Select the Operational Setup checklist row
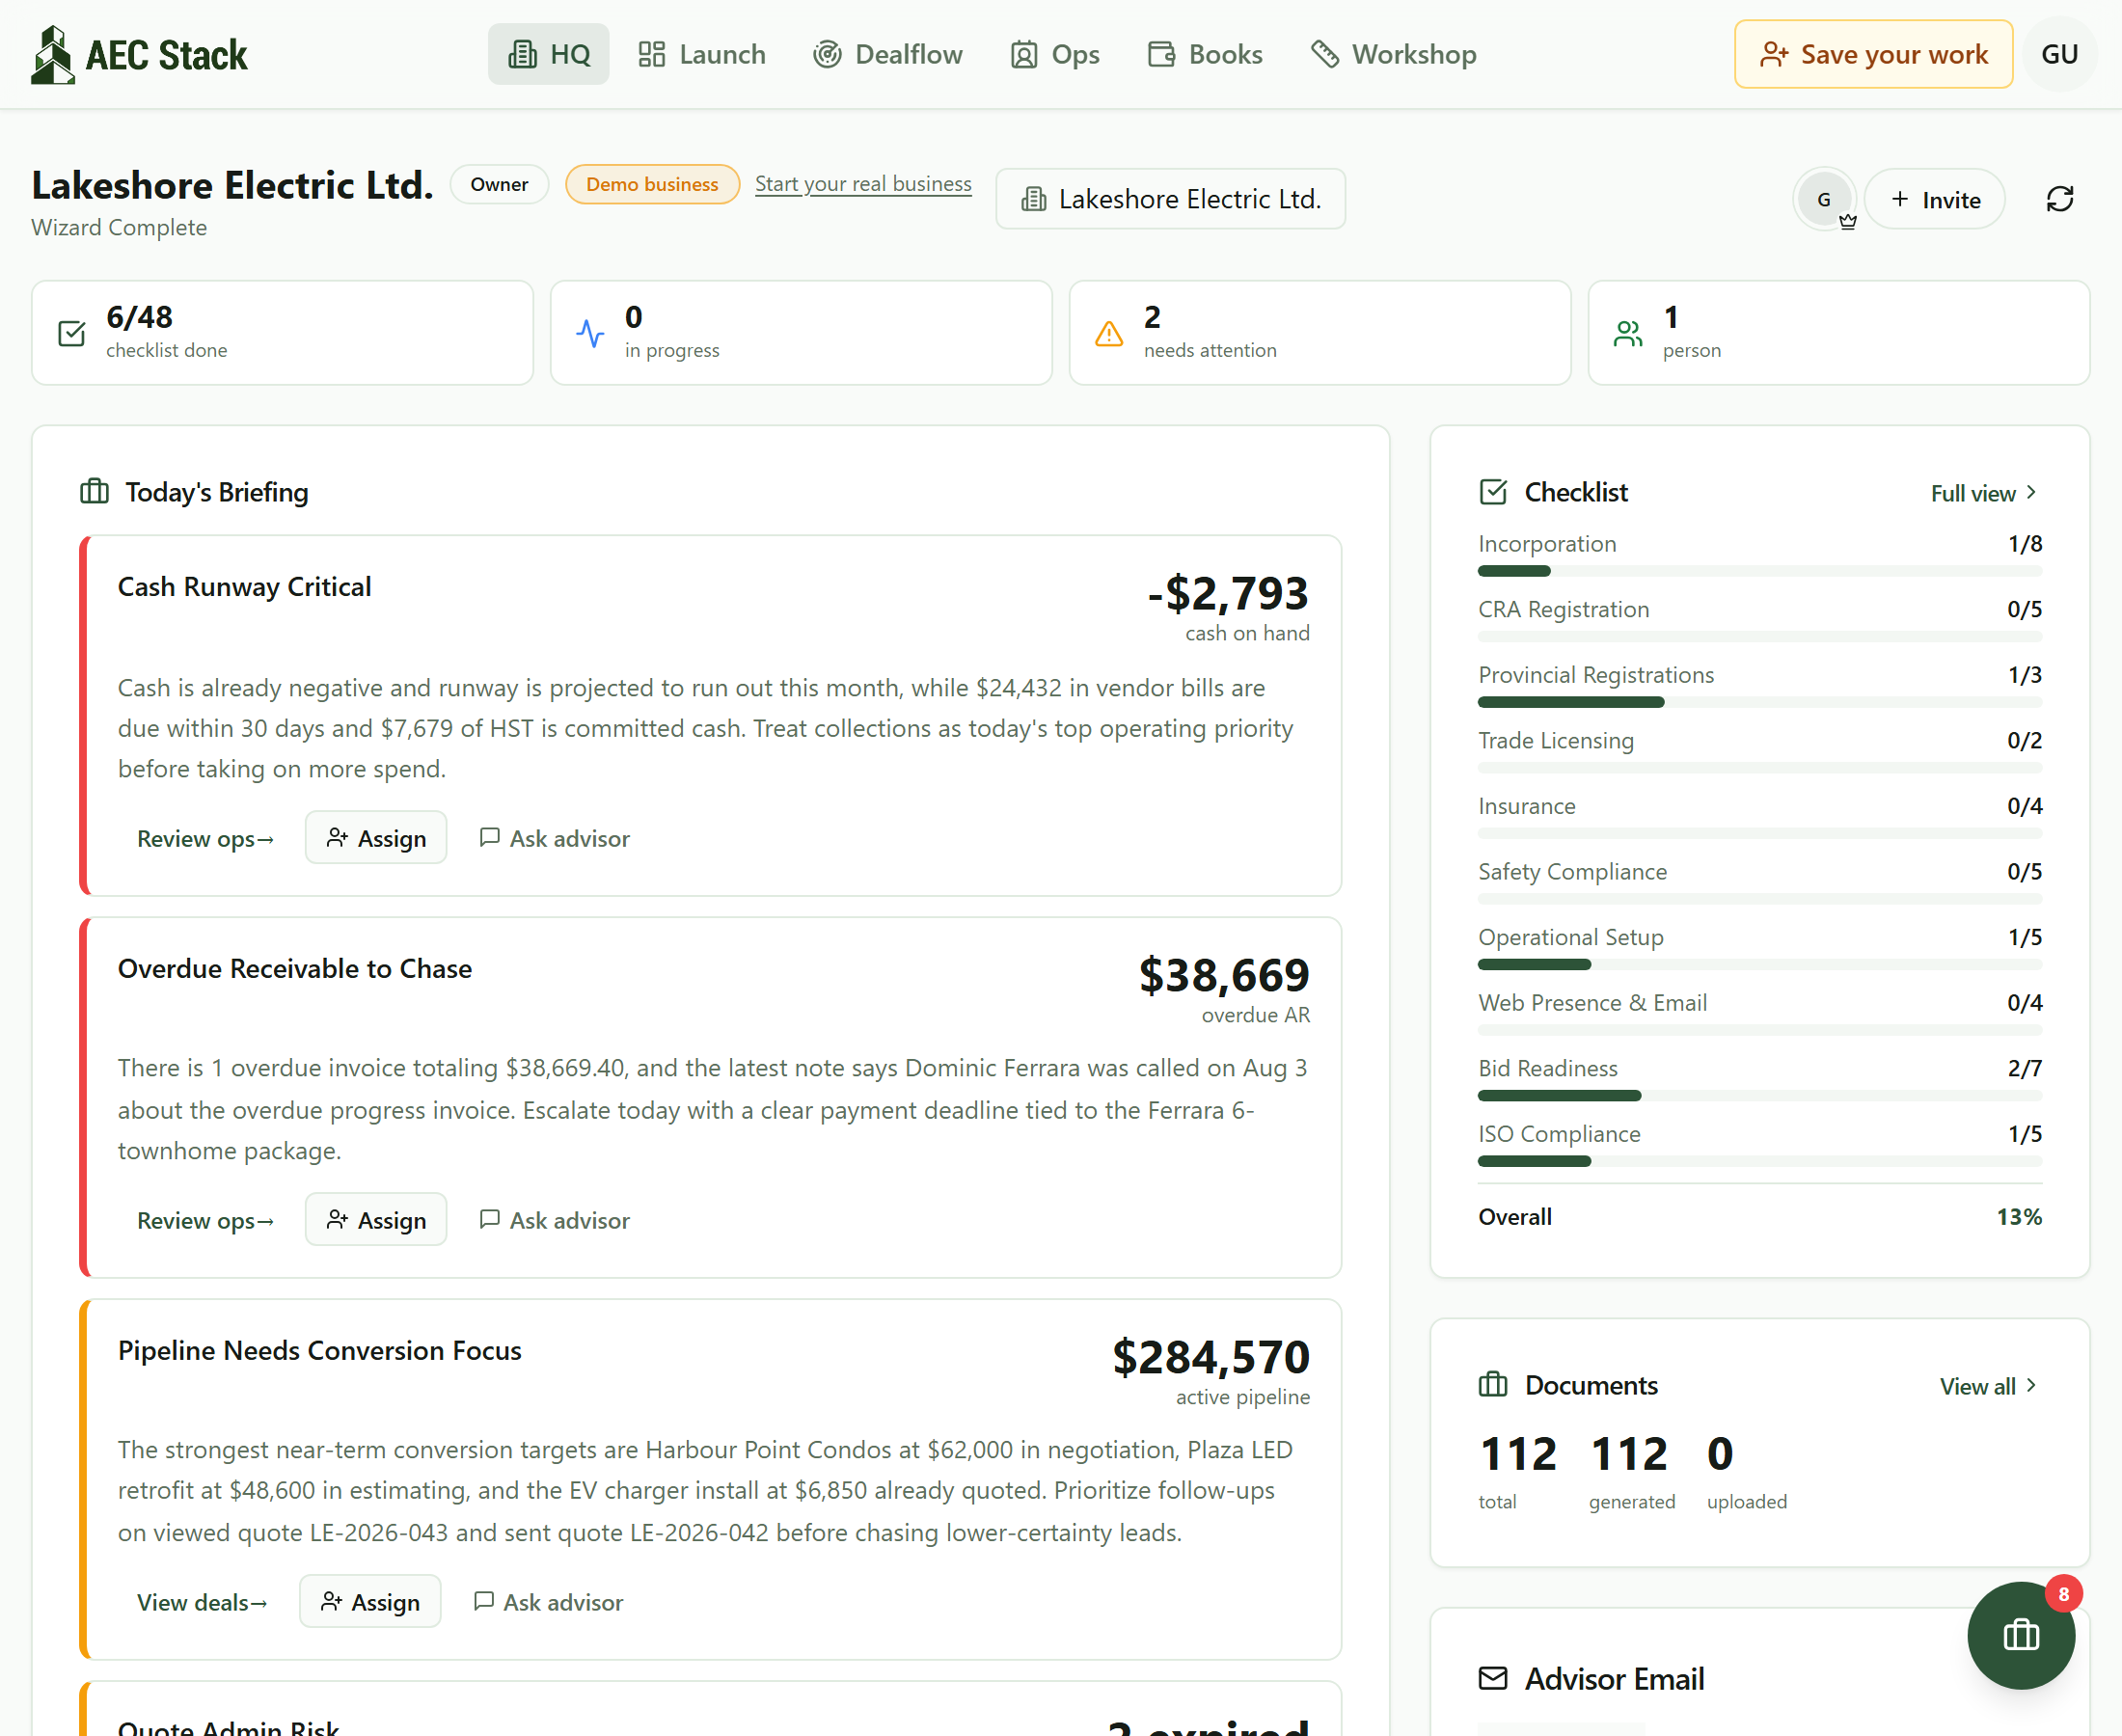 click(1760, 946)
